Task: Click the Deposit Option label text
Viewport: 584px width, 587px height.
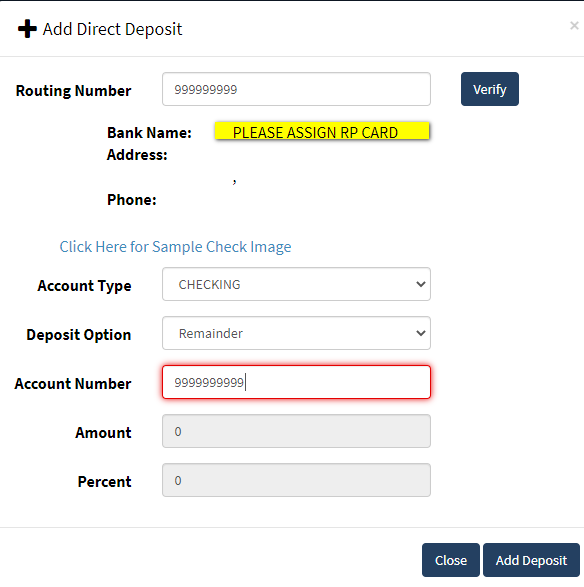Action: tap(79, 335)
